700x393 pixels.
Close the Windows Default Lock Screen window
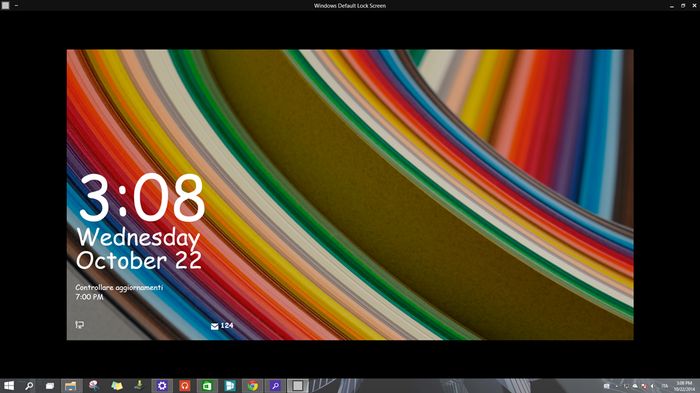[x=694, y=6]
